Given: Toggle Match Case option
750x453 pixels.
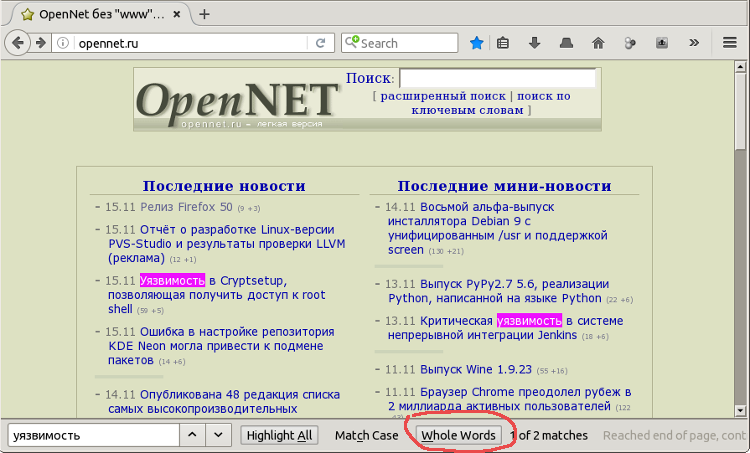Looking at the screenshot, I should (x=366, y=435).
